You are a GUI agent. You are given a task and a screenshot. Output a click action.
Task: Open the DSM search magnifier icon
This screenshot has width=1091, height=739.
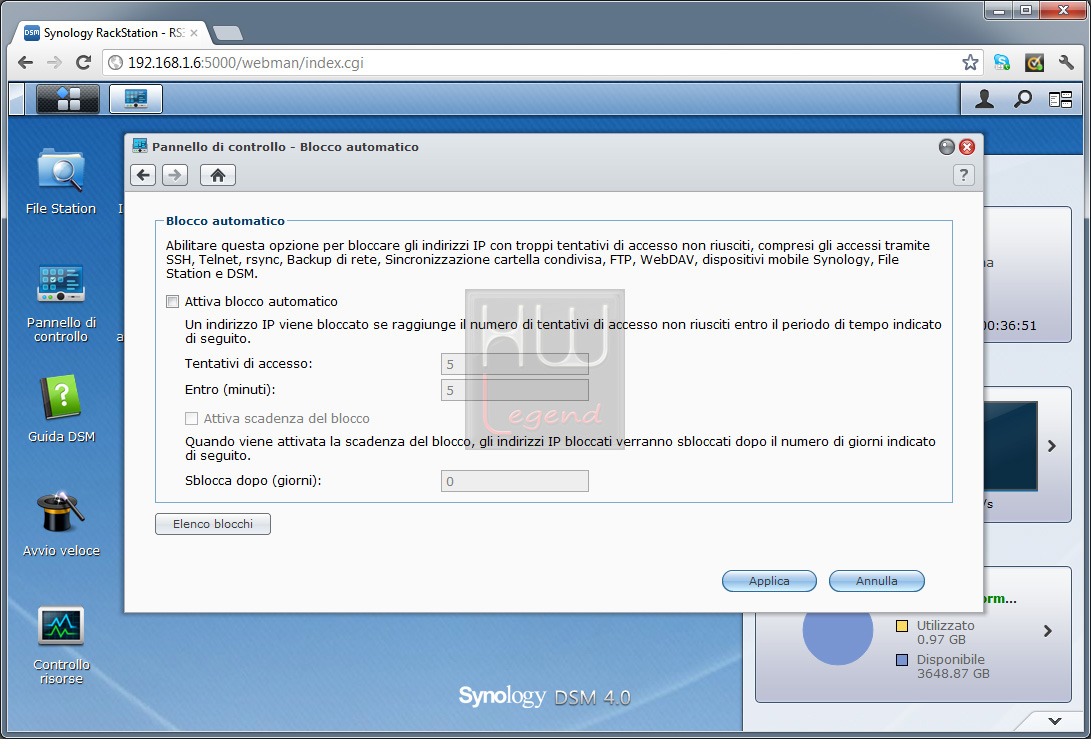click(1022, 99)
